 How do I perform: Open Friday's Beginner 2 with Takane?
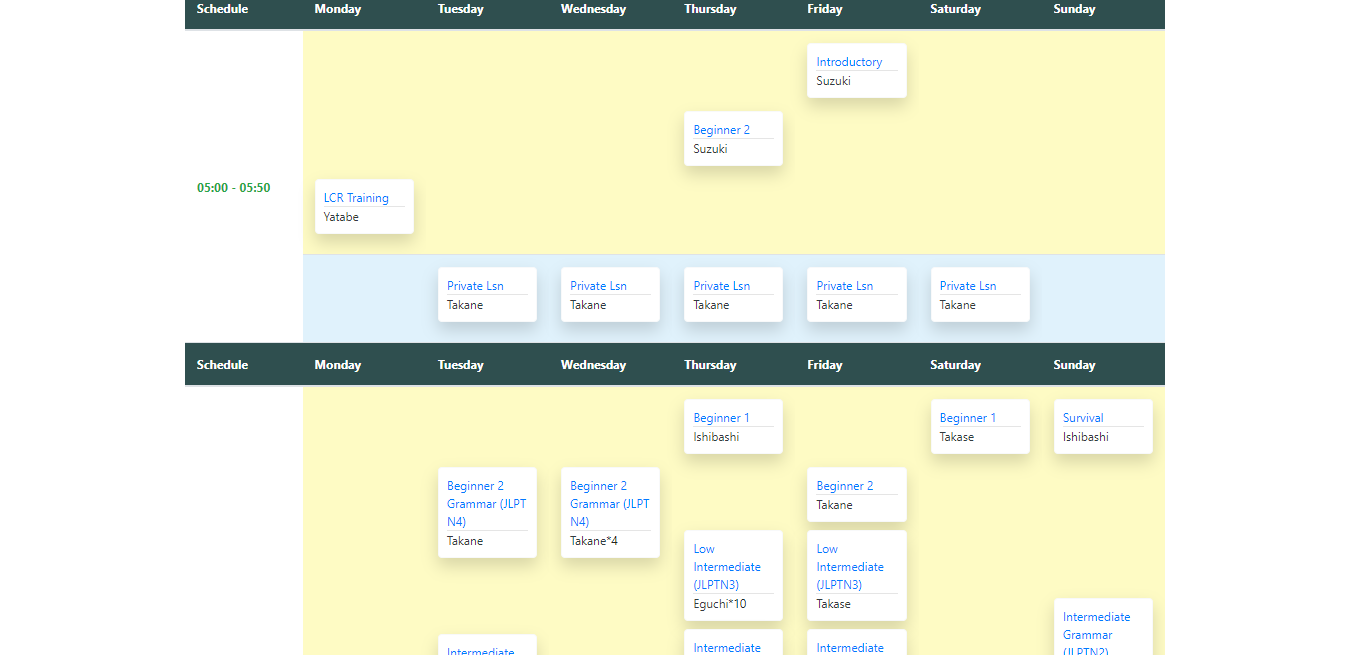[844, 486]
